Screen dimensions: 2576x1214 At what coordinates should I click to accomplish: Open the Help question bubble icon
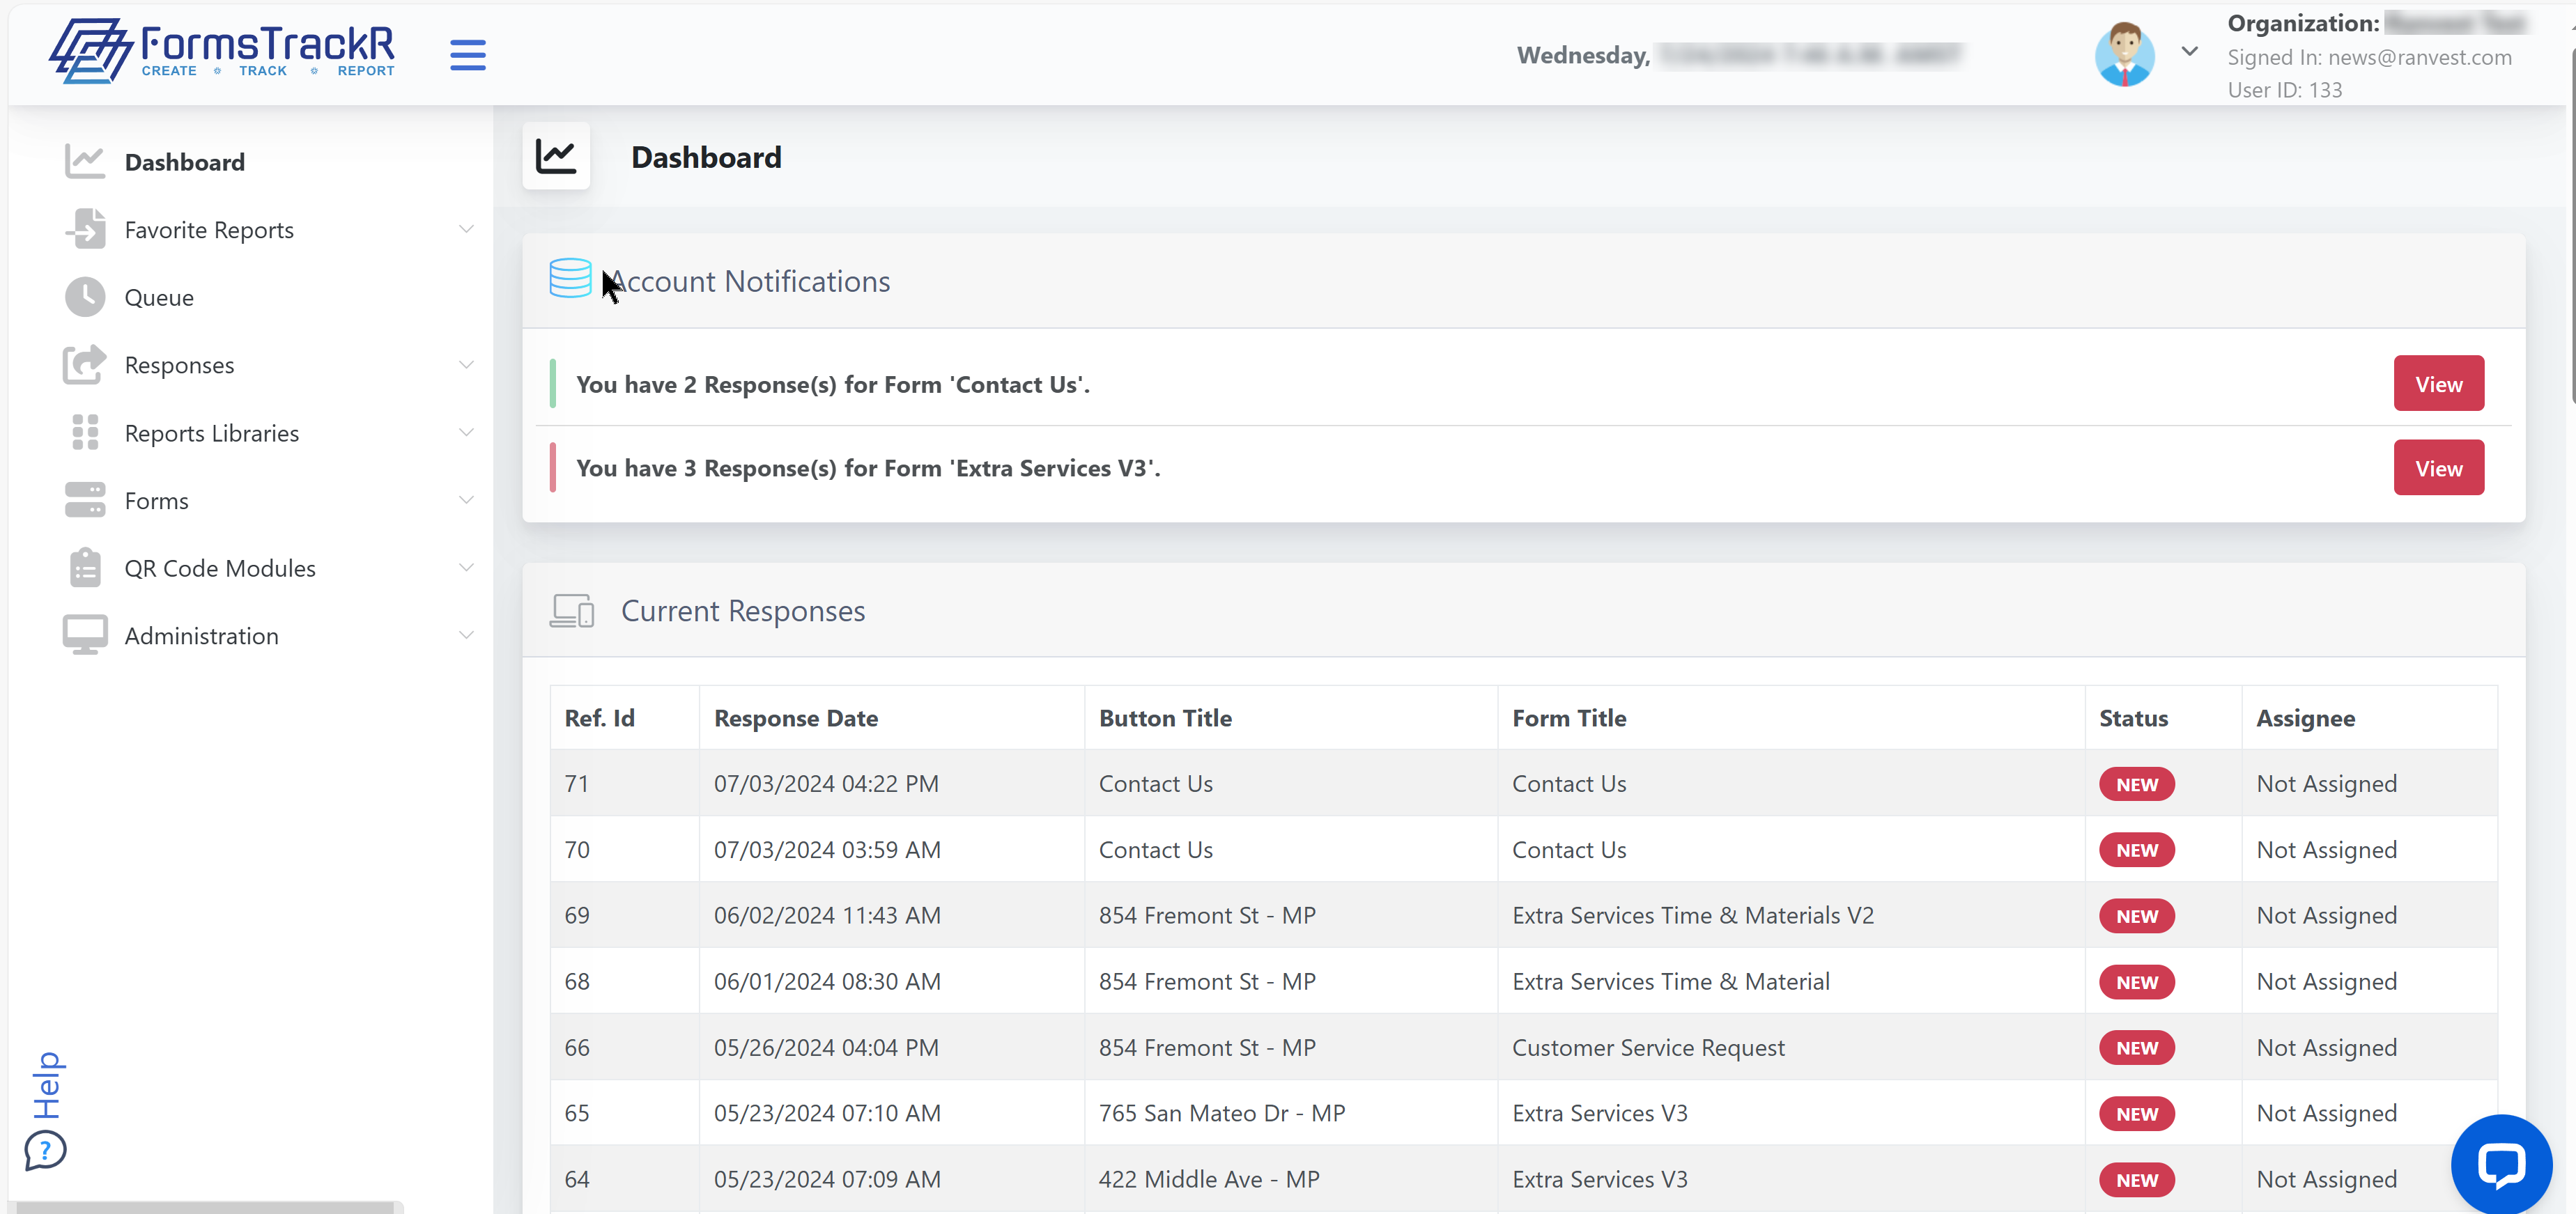tap(45, 1150)
